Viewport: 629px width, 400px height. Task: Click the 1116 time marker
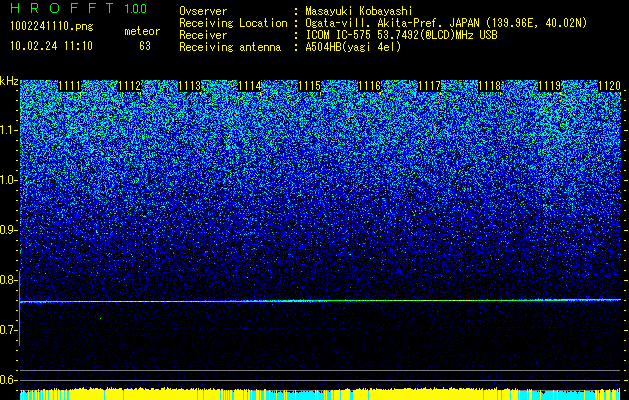tap(369, 86)
